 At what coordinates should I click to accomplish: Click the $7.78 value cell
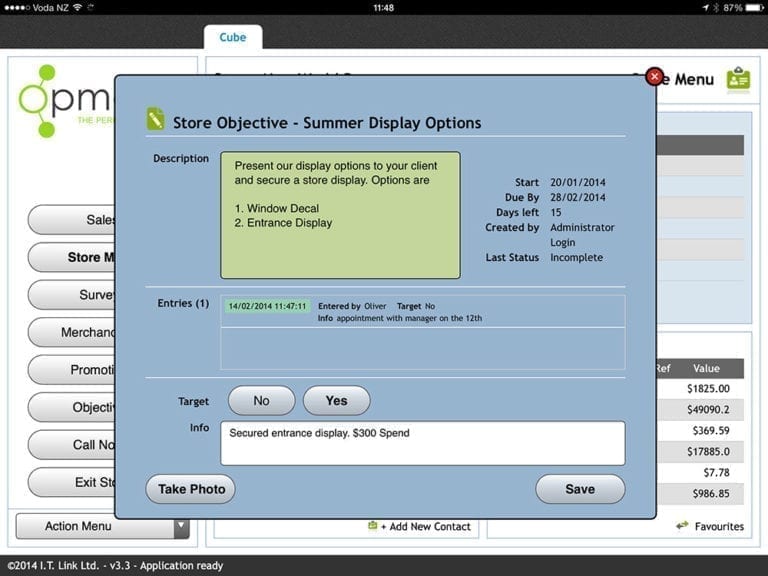tap(717, 473)
